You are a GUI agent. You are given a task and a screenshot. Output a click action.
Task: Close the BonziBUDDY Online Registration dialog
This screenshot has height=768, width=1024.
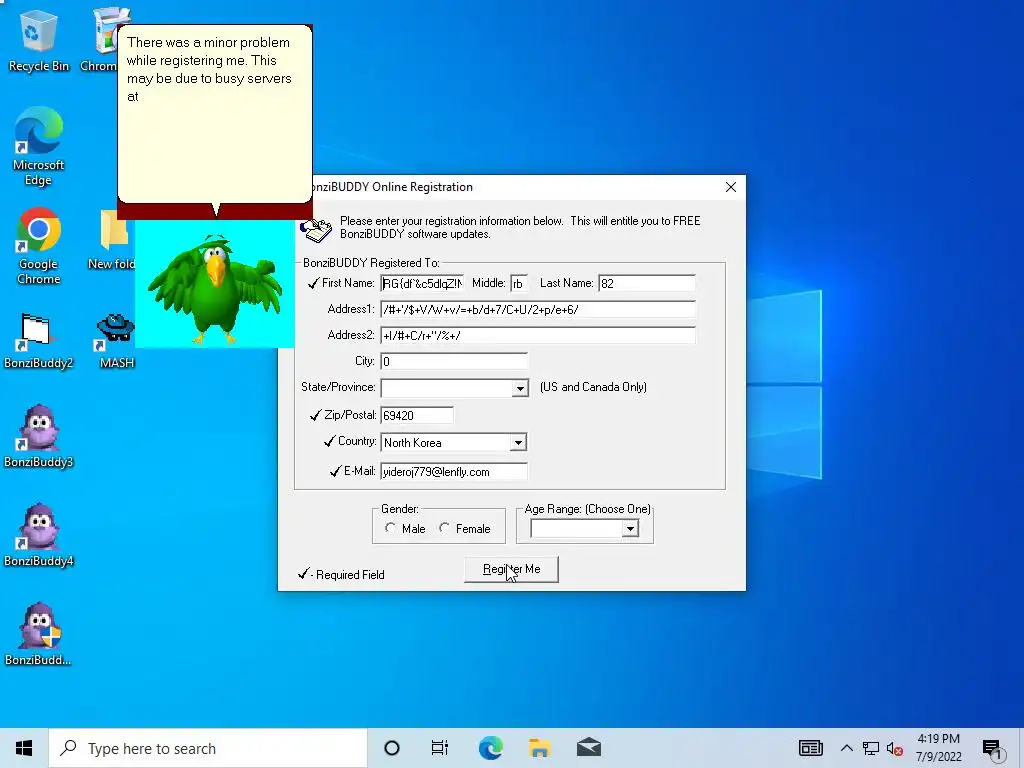(x=731, y=187)
